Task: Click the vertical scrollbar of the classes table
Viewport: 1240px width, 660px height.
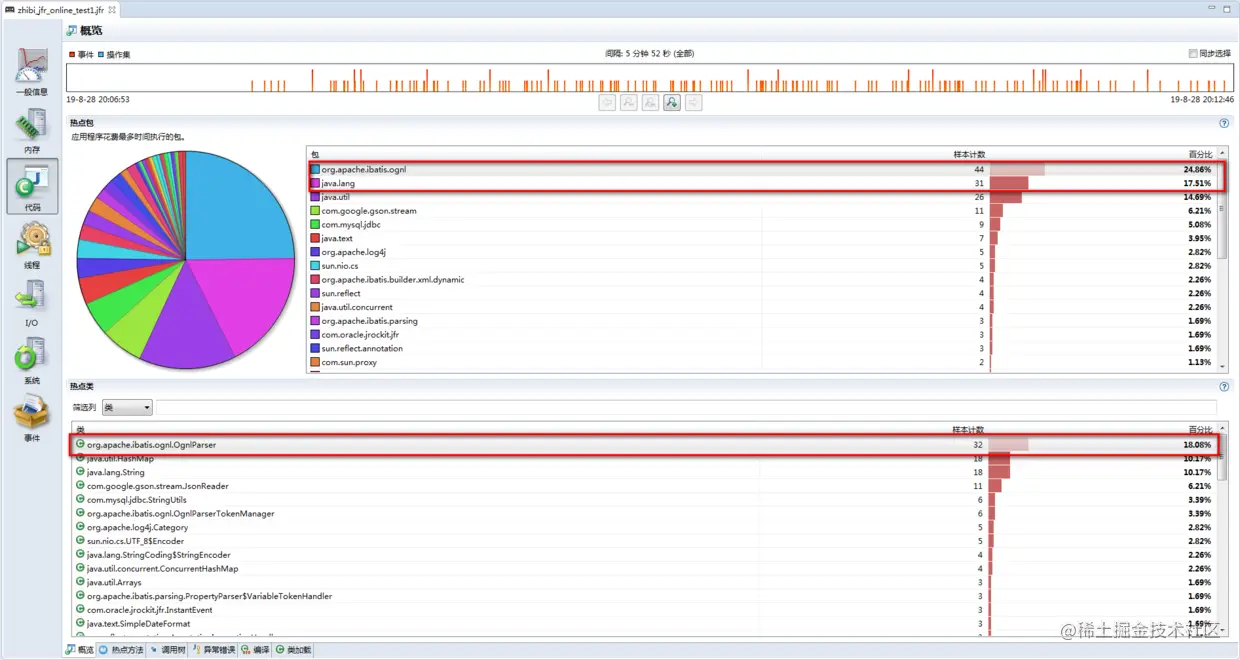Action: [x=1223, y=530]
